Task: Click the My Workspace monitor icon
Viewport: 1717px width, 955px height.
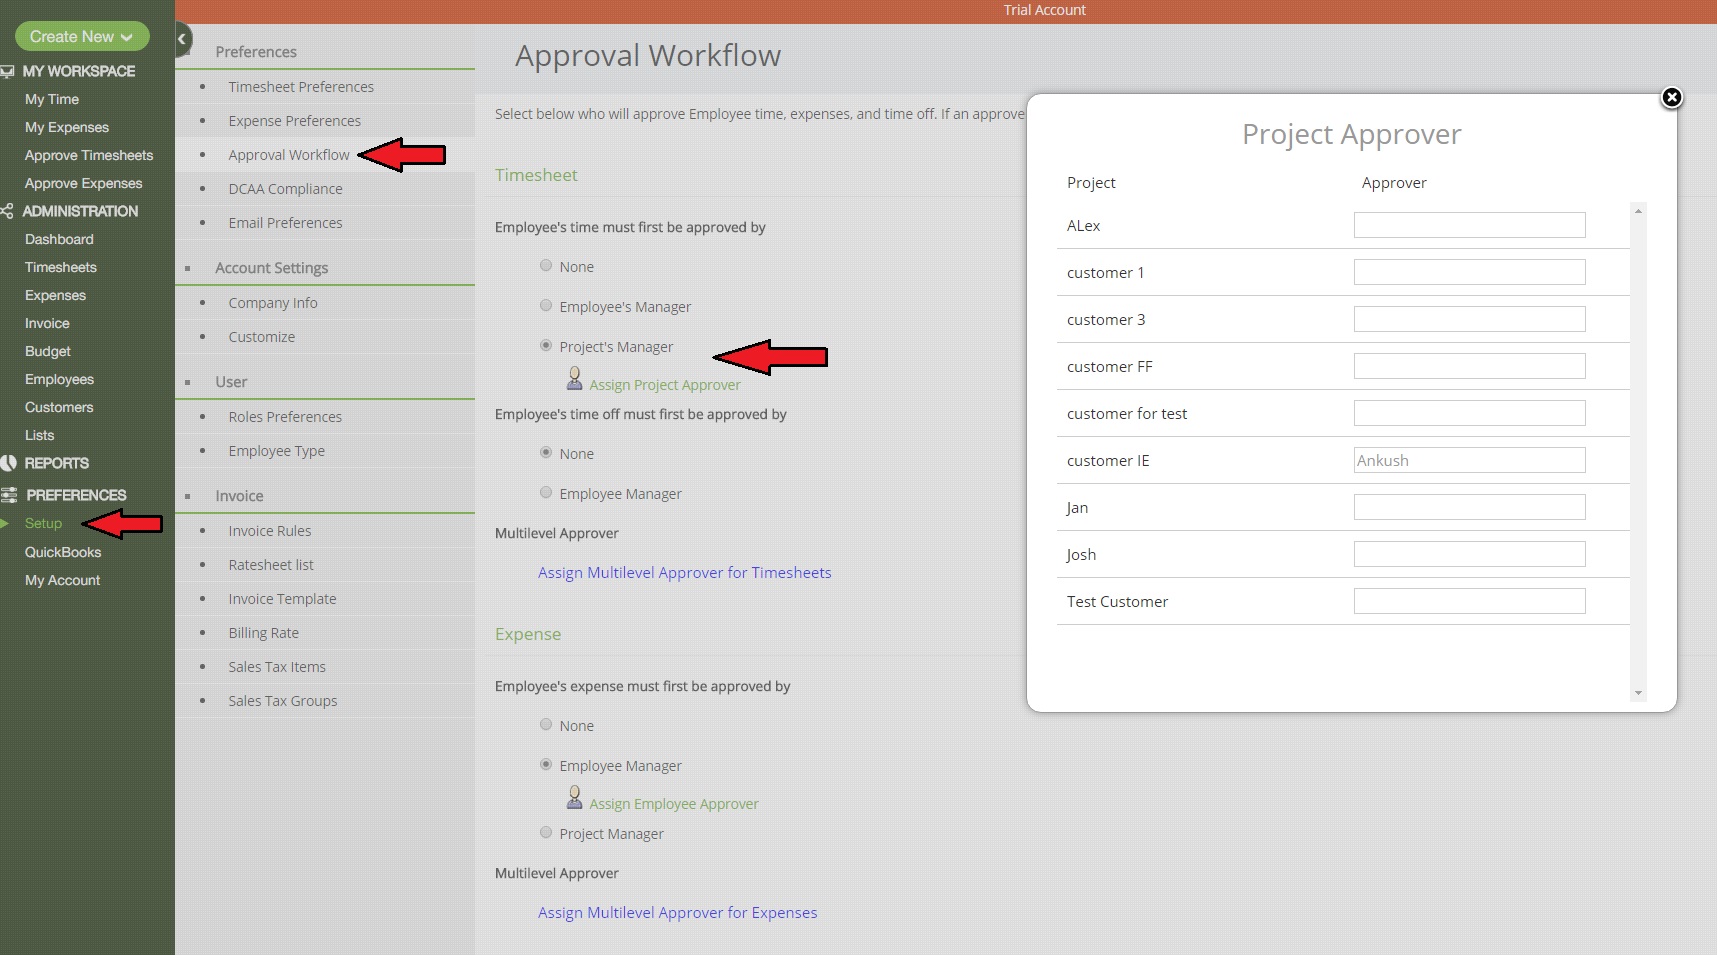Action: [x=8, y=71]
